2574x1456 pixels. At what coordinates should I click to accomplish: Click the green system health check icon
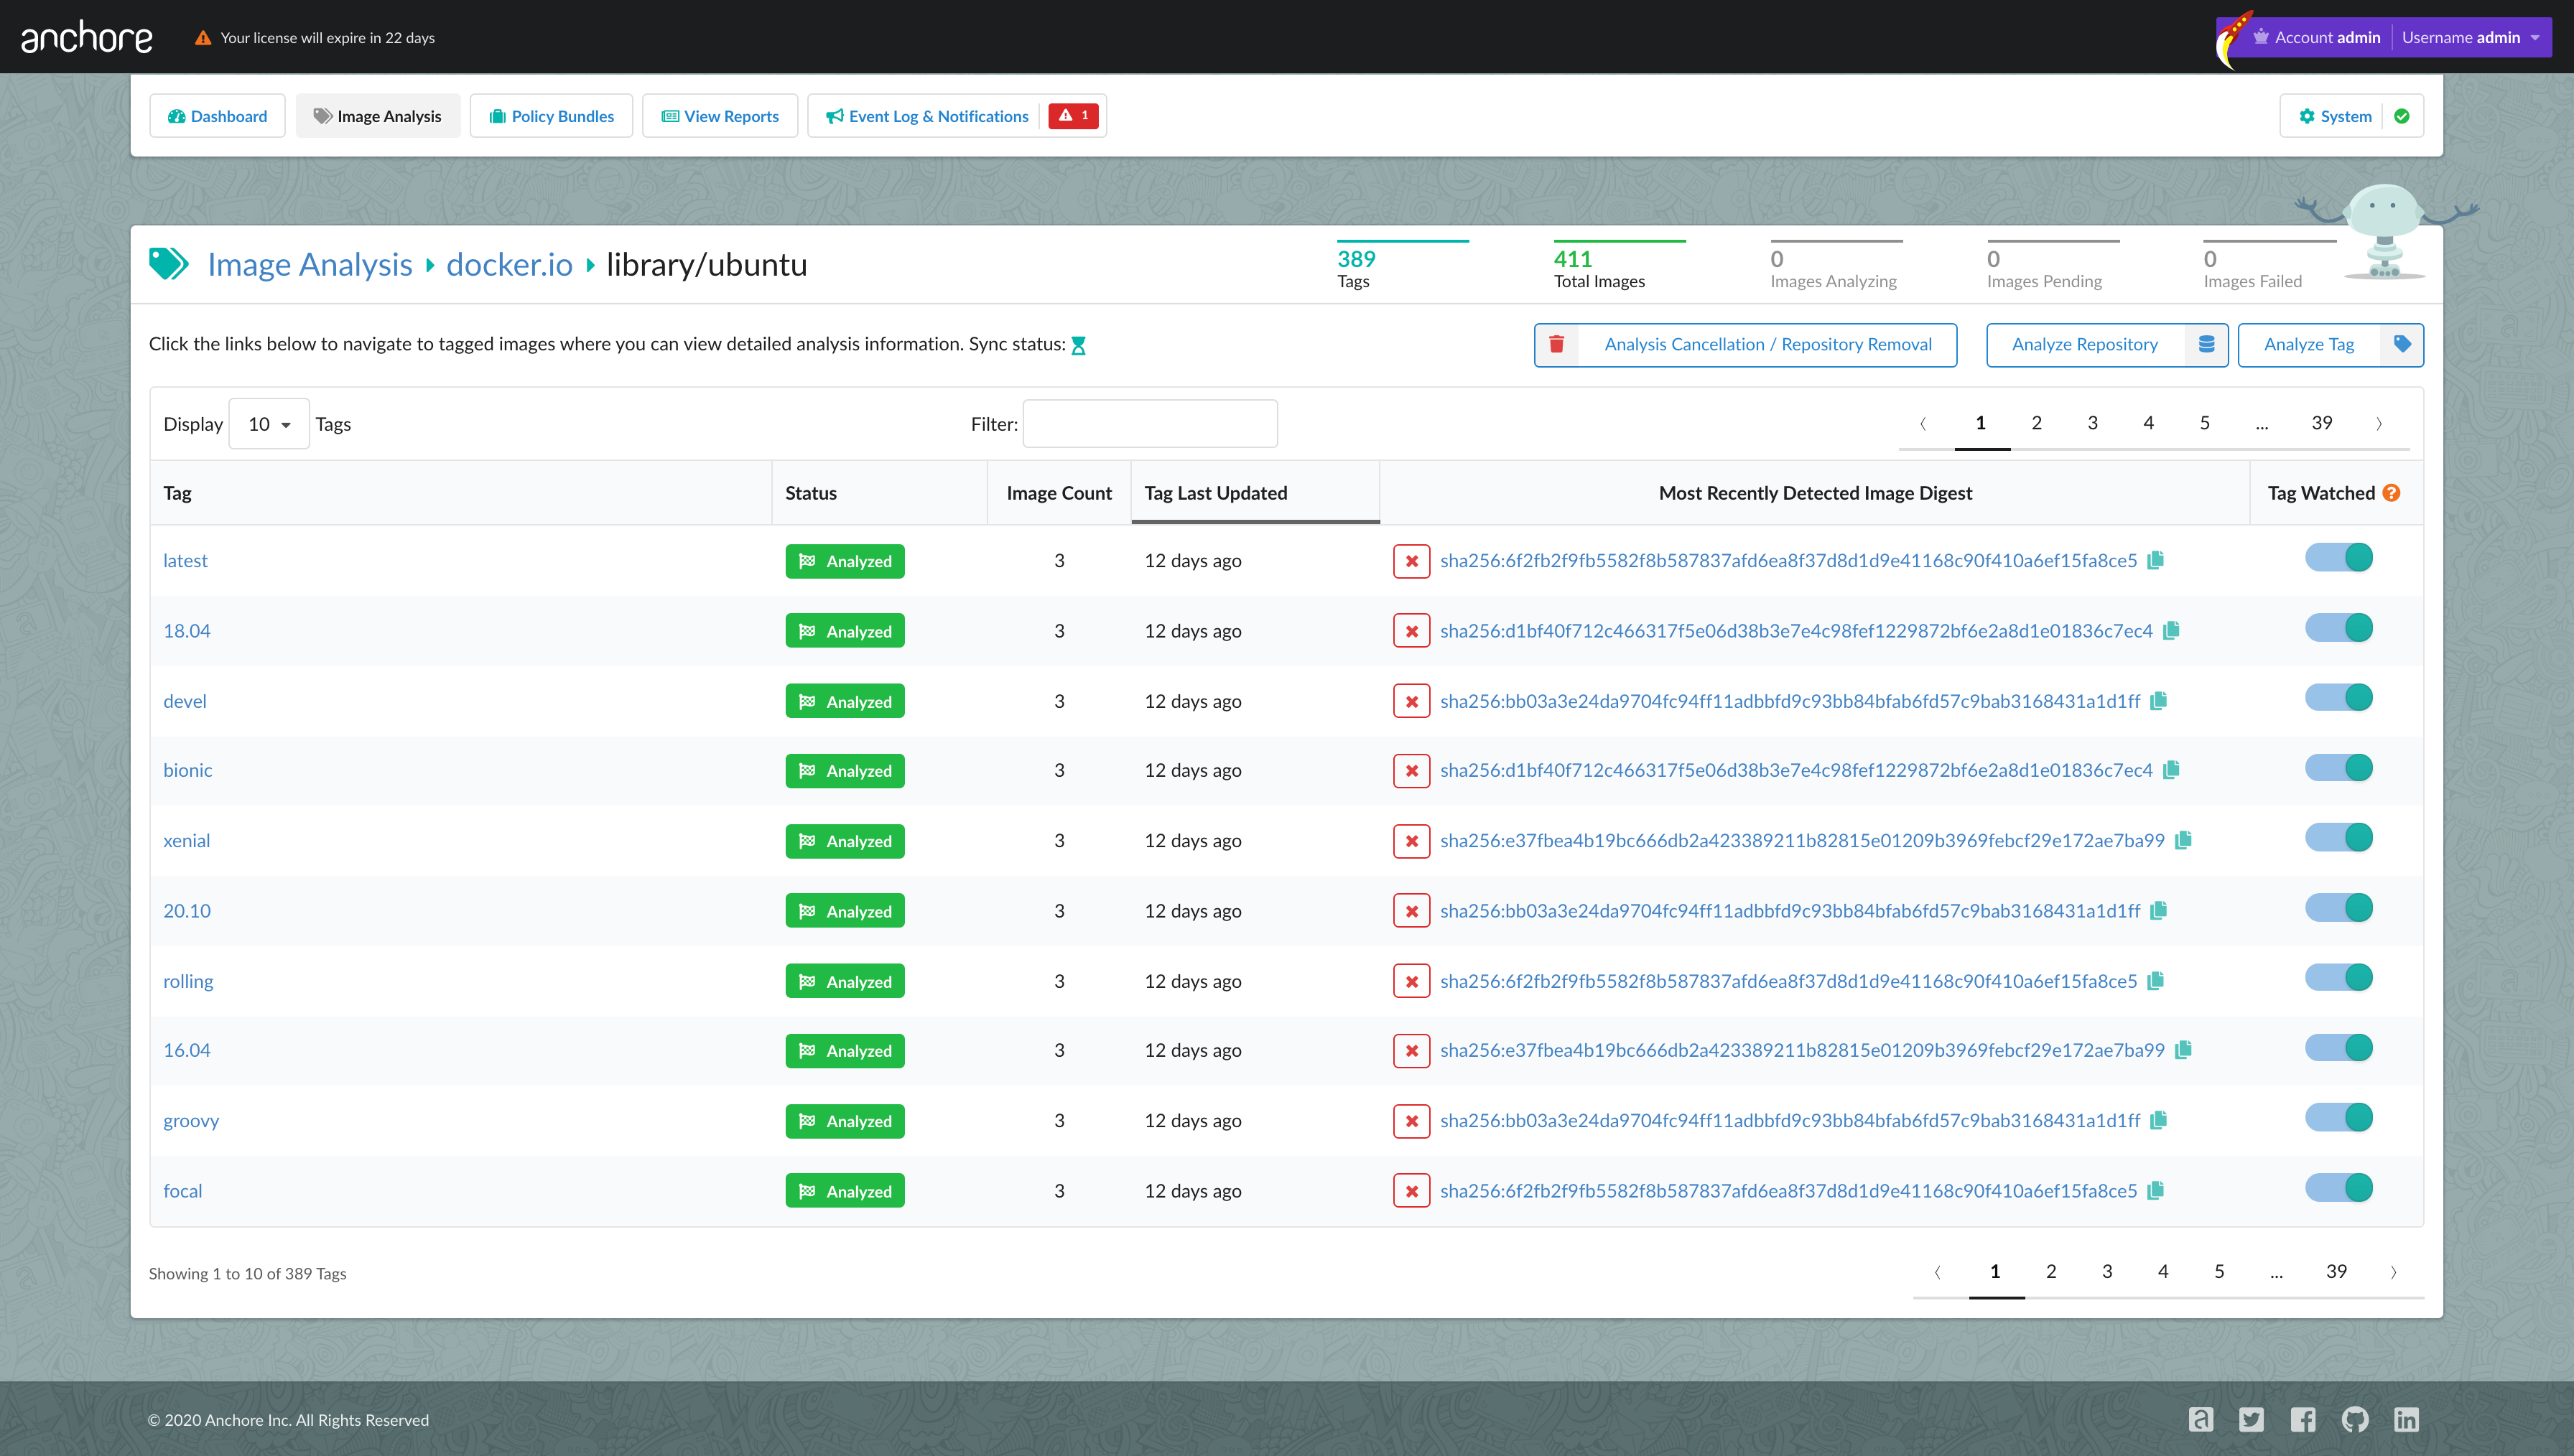click(x=2402, y=116)
